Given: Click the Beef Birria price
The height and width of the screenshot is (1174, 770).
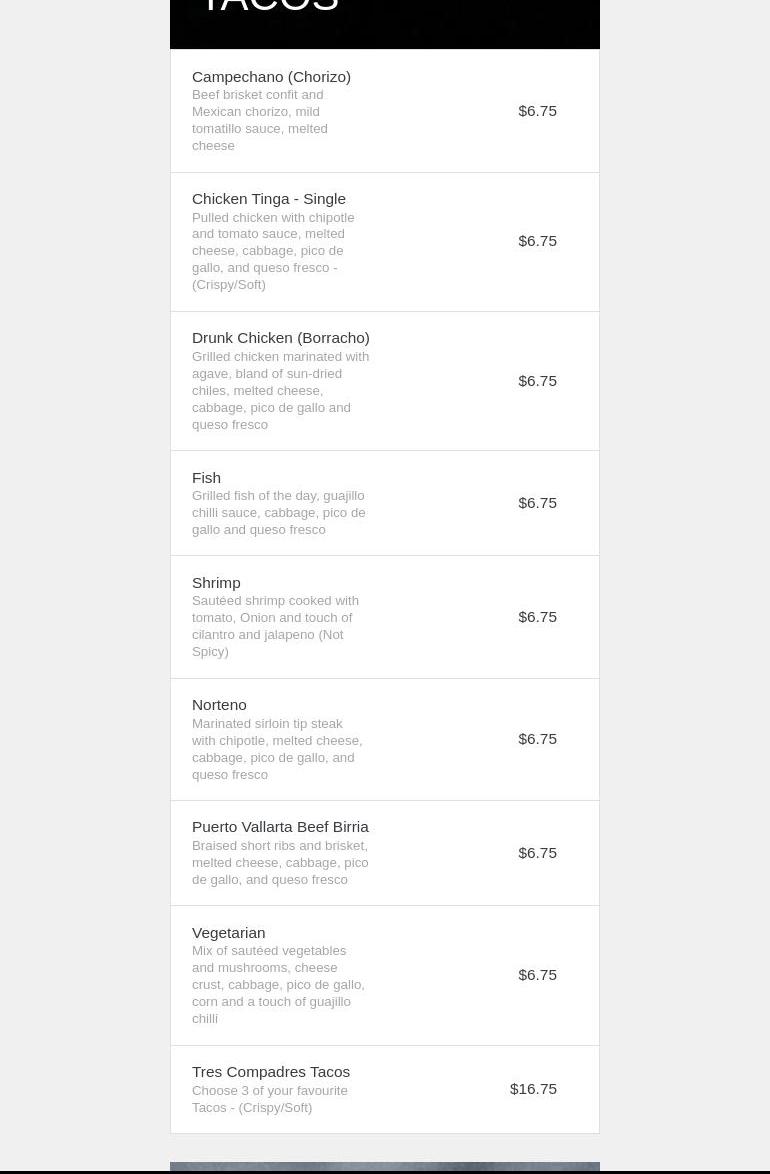Looking at the screenshot, I should 537,853.
